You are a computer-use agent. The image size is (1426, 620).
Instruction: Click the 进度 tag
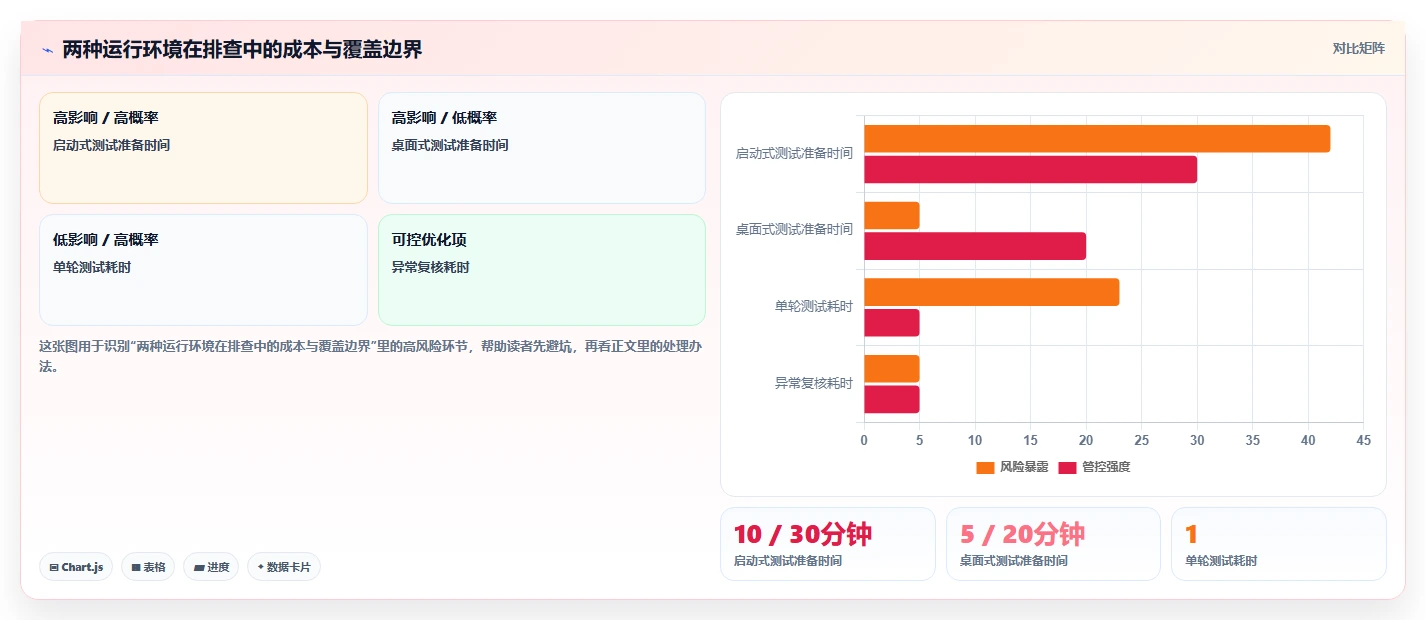pos(211,567)
